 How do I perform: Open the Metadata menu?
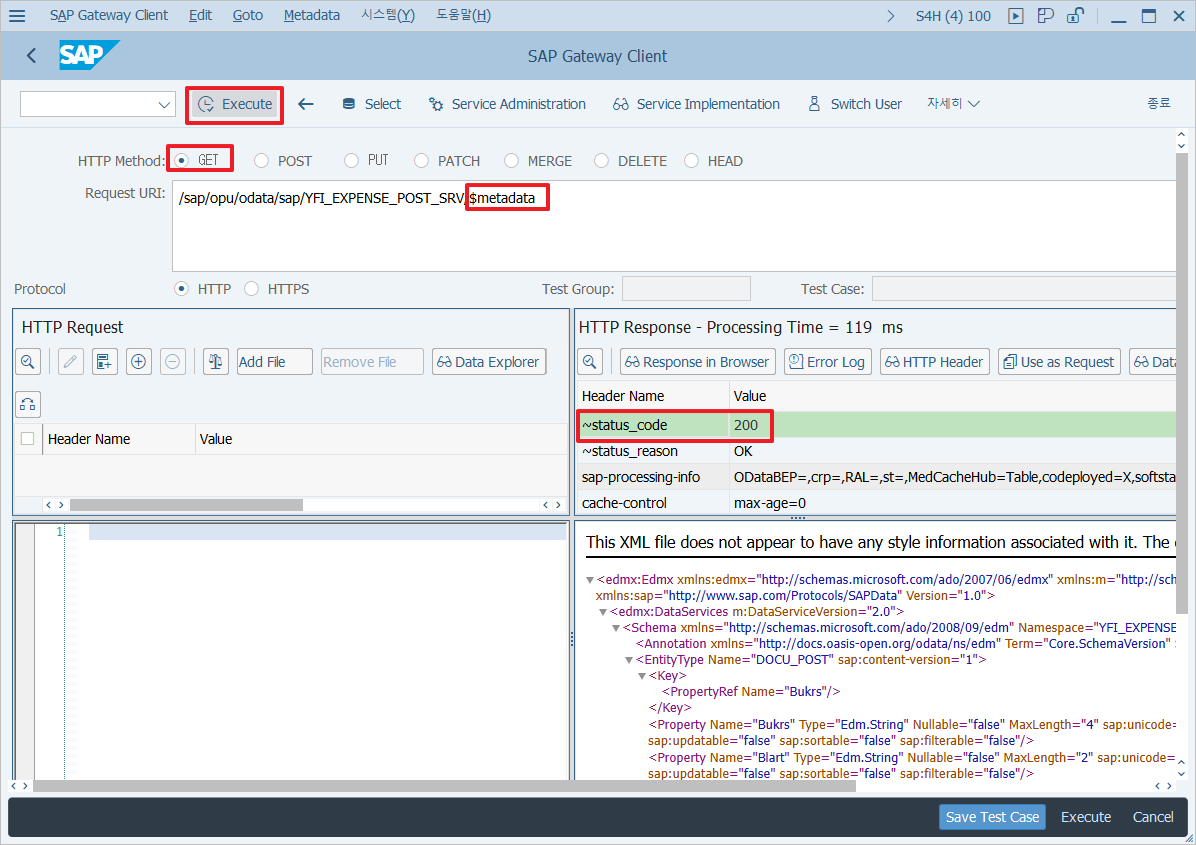tap(312, 15)
